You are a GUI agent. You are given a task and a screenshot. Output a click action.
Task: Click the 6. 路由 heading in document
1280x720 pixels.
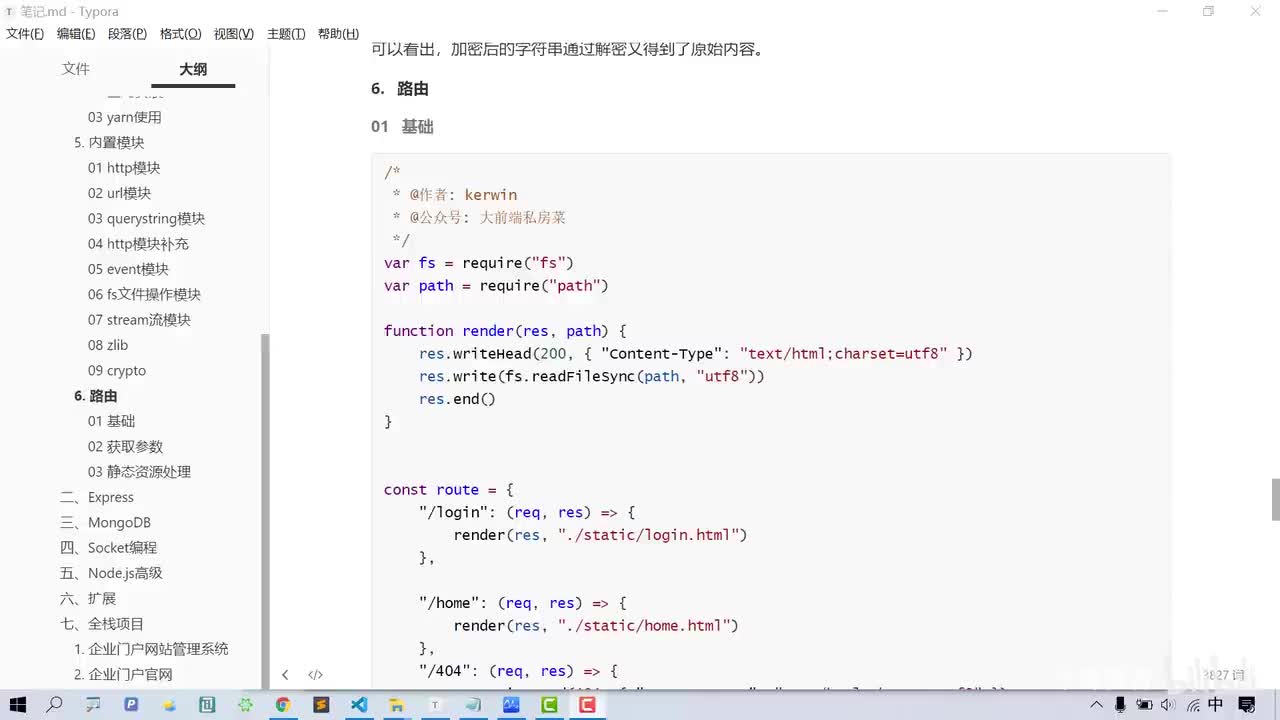pos(400,88)
